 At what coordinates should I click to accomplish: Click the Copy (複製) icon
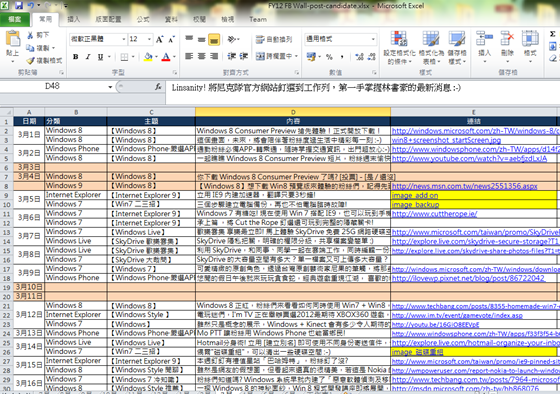(30, 48)
